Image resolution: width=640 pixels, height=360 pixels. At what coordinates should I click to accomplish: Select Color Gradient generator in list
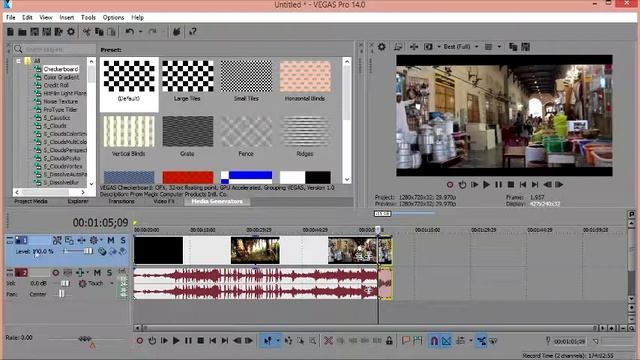[x=61, y=77]
